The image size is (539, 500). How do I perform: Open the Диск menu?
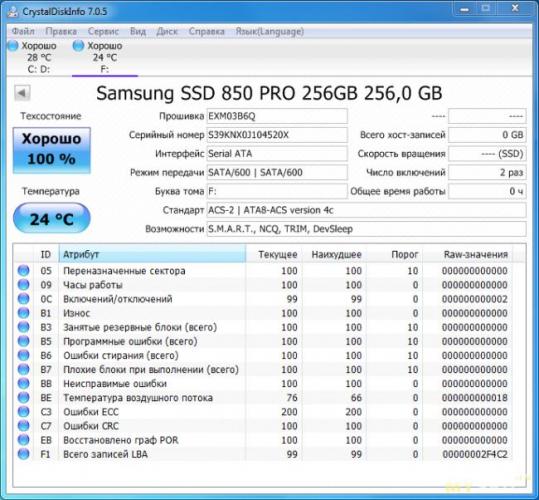[x=167, y=32]
